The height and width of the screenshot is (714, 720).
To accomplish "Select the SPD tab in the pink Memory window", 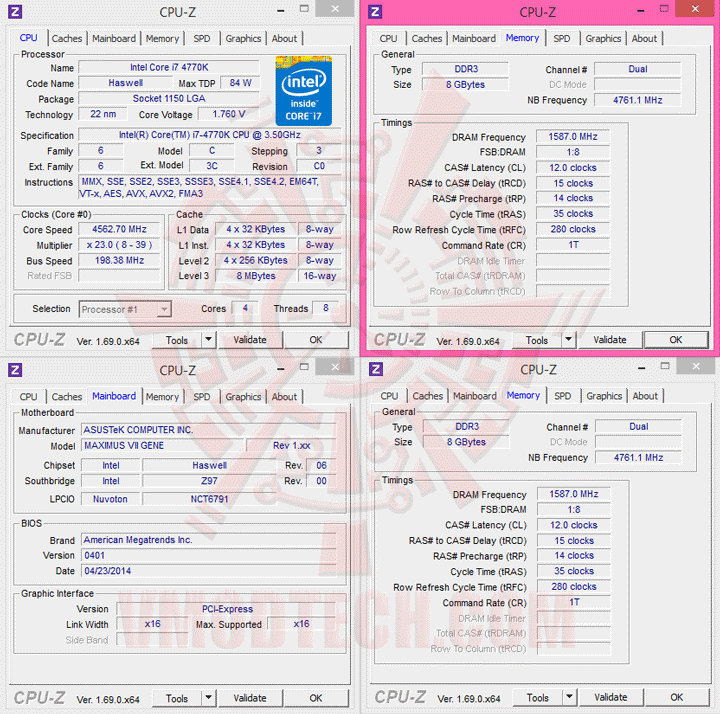I will click(x=562, y=39).
